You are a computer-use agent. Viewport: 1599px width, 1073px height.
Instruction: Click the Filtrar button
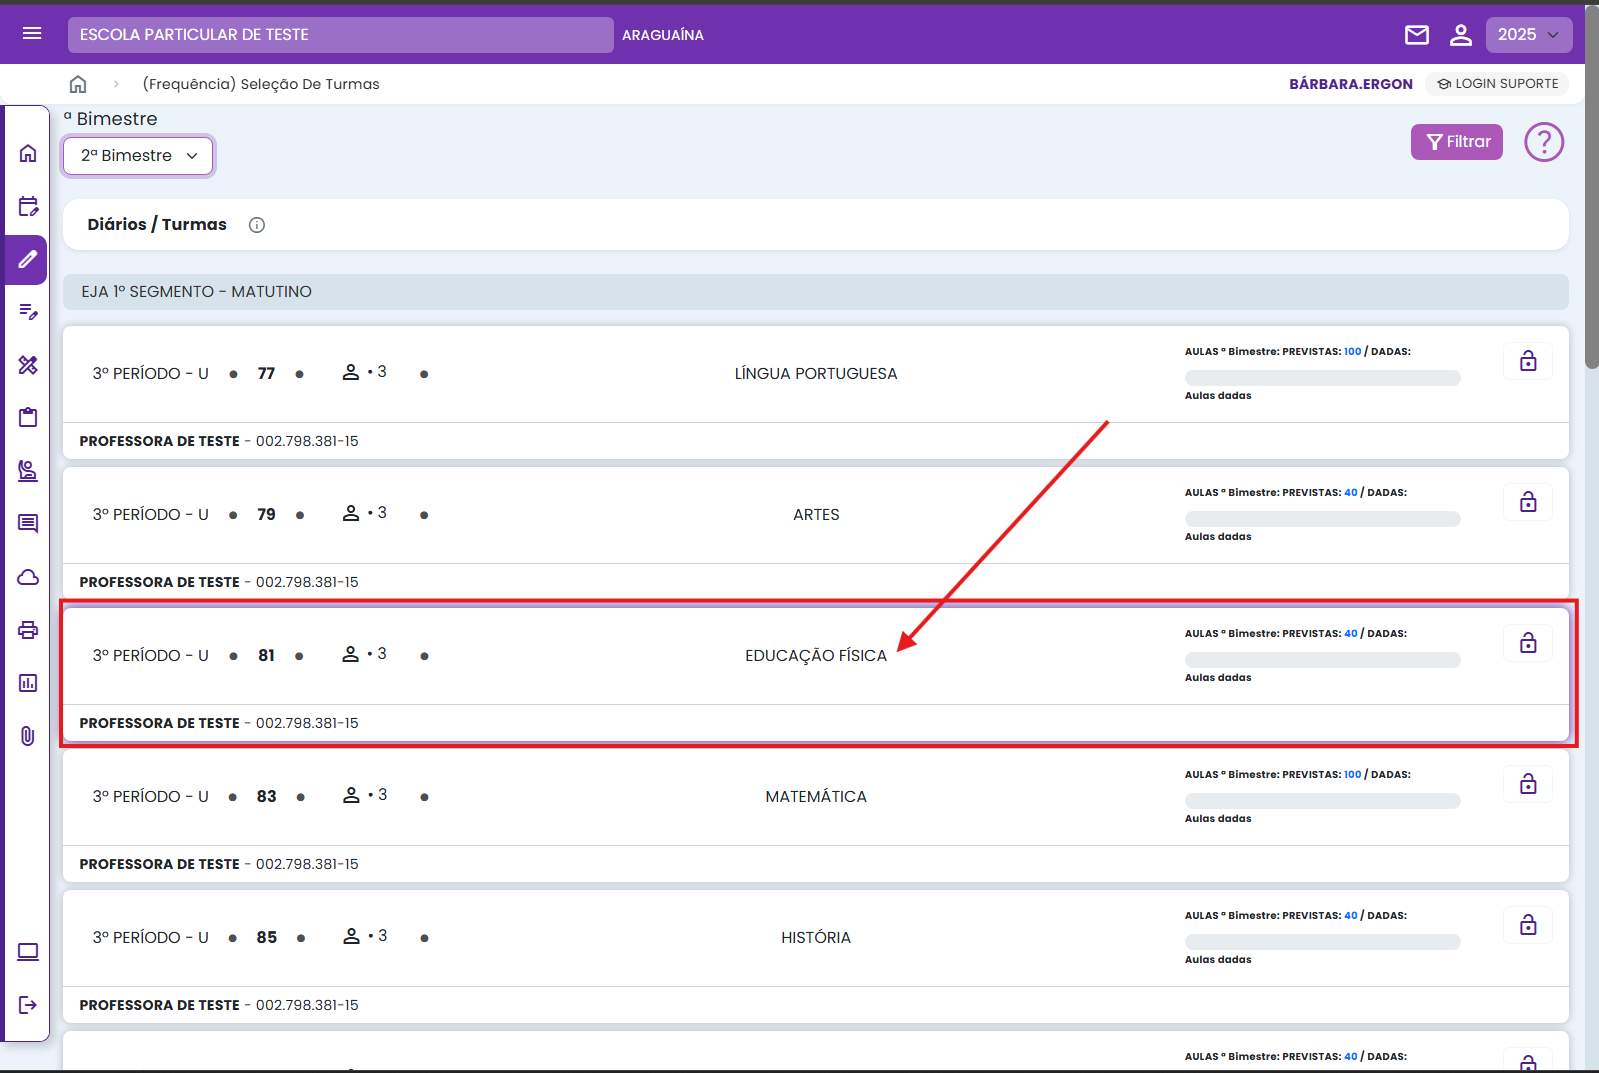coord(1456,142)
